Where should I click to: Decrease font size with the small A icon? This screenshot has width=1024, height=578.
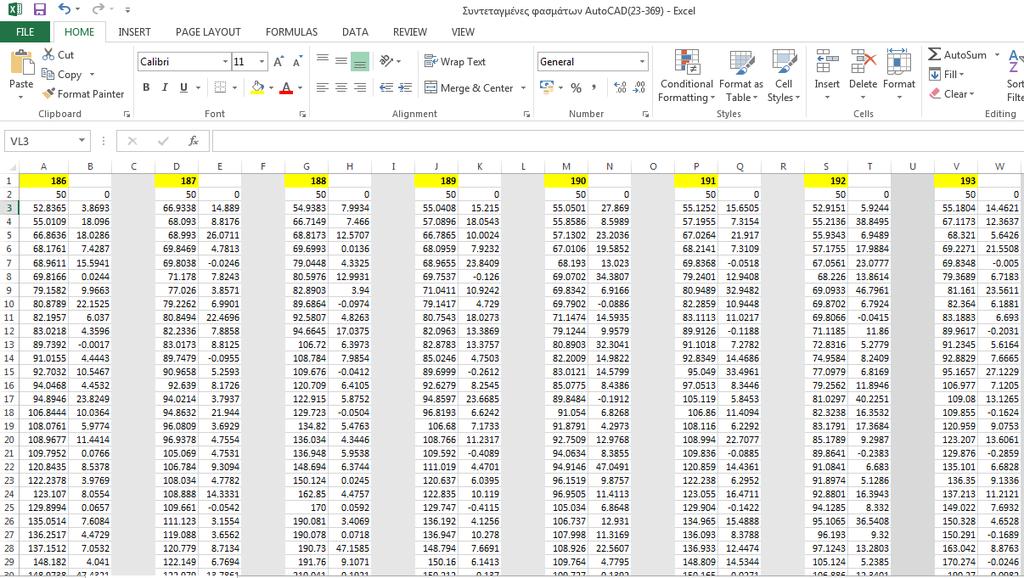click(x=297, y=61)
